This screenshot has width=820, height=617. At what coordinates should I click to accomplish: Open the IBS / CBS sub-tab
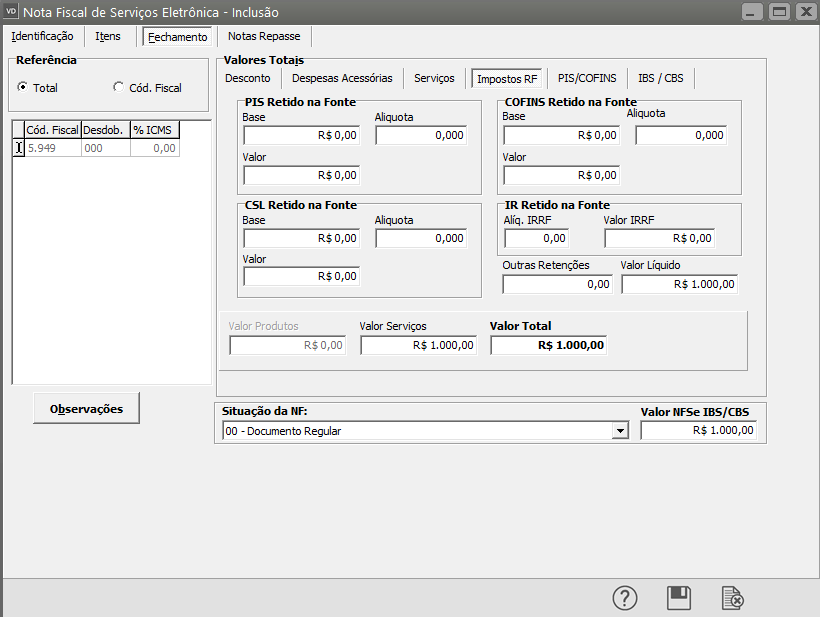coord(661,78)
